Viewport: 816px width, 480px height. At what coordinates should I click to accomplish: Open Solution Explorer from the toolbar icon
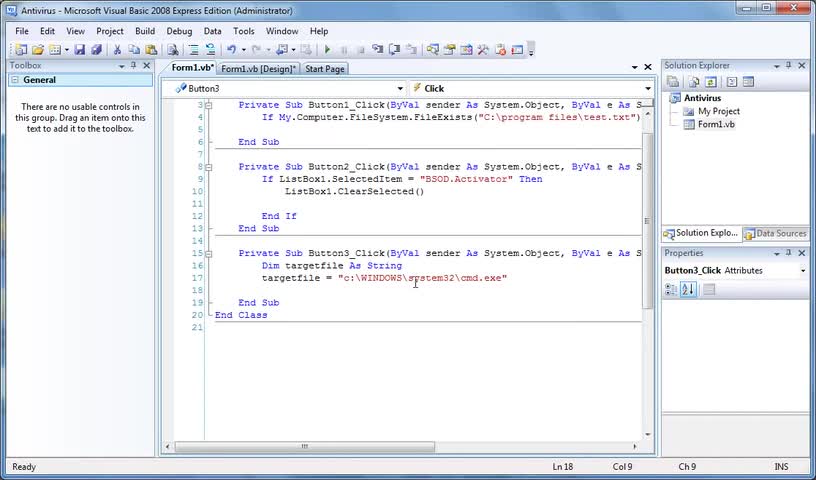[432, 49]
